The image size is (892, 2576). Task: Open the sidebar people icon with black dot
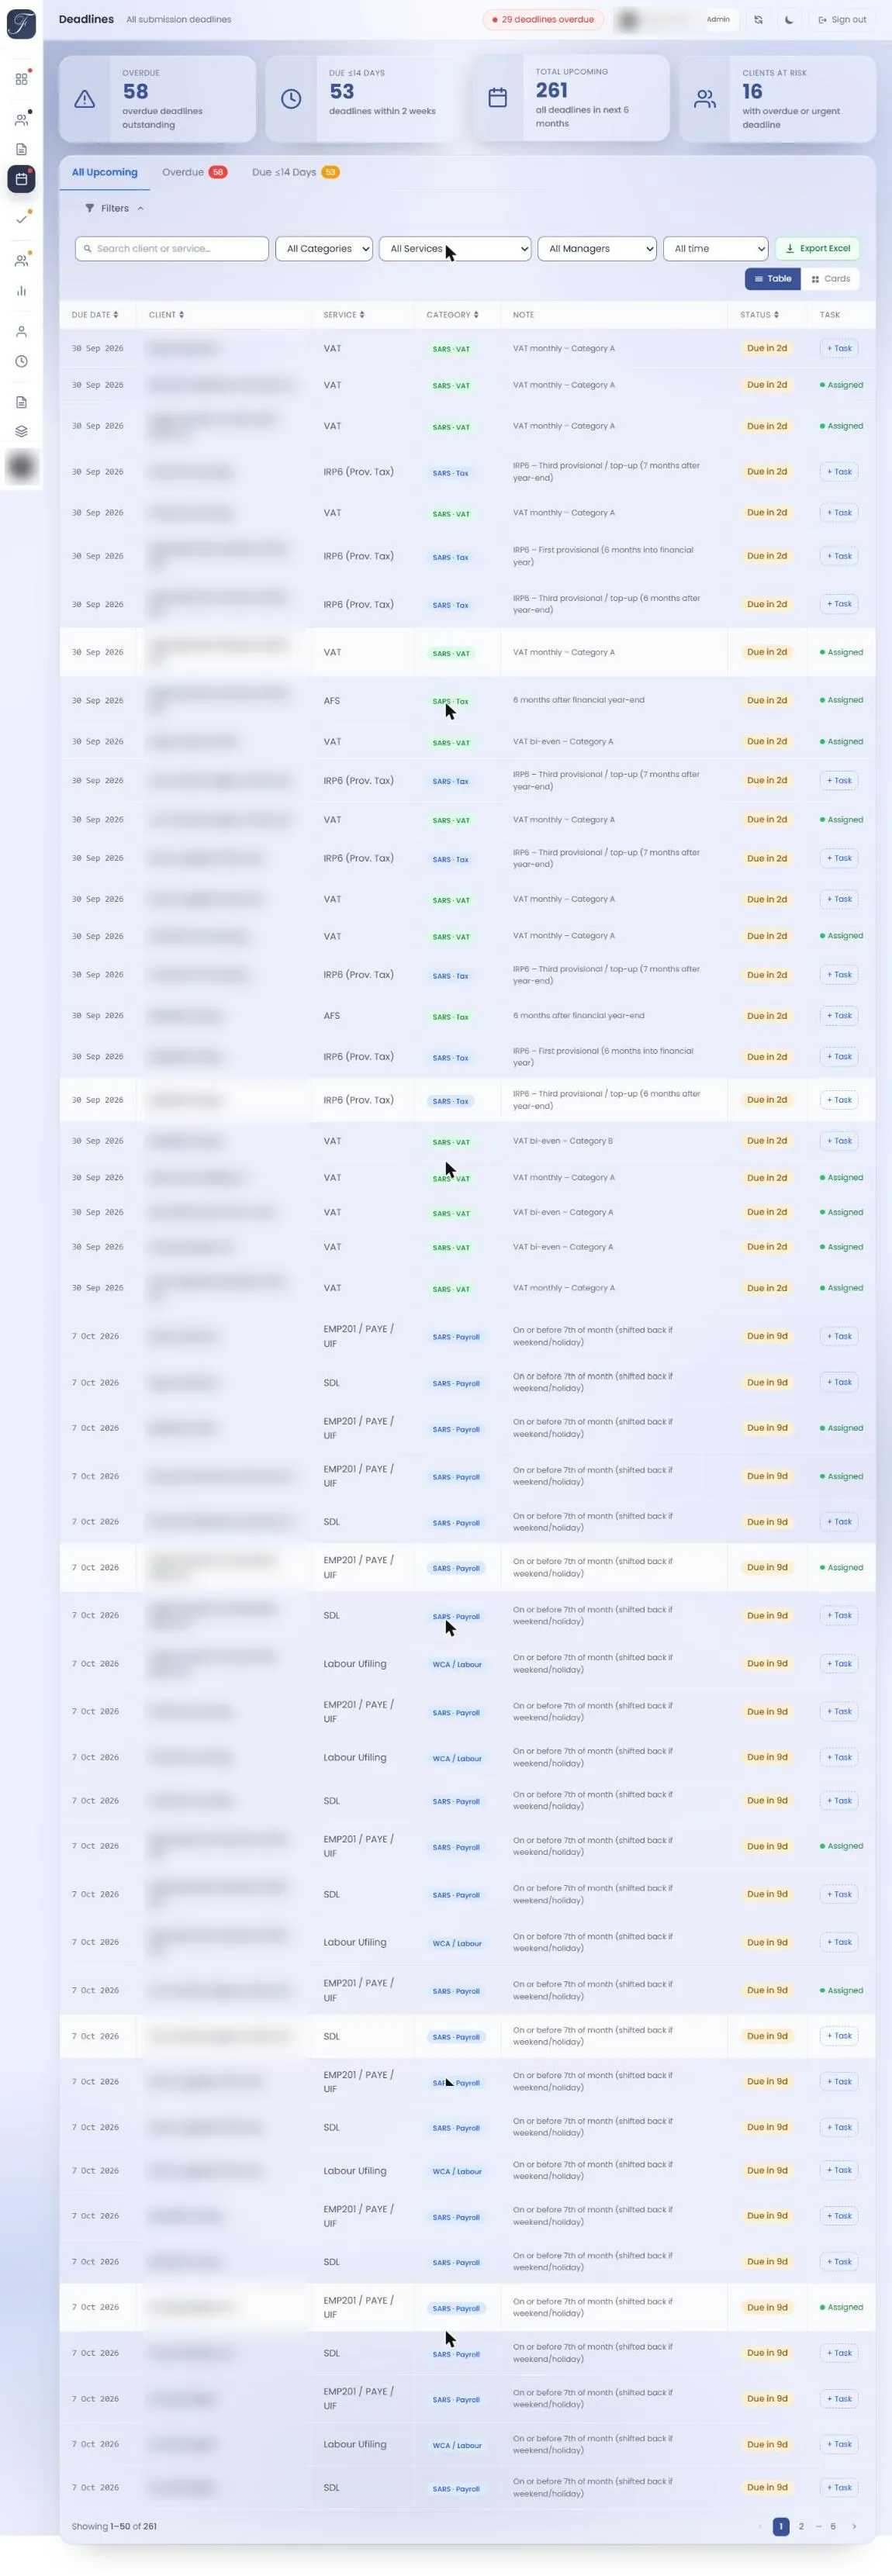tap(21, 119)
